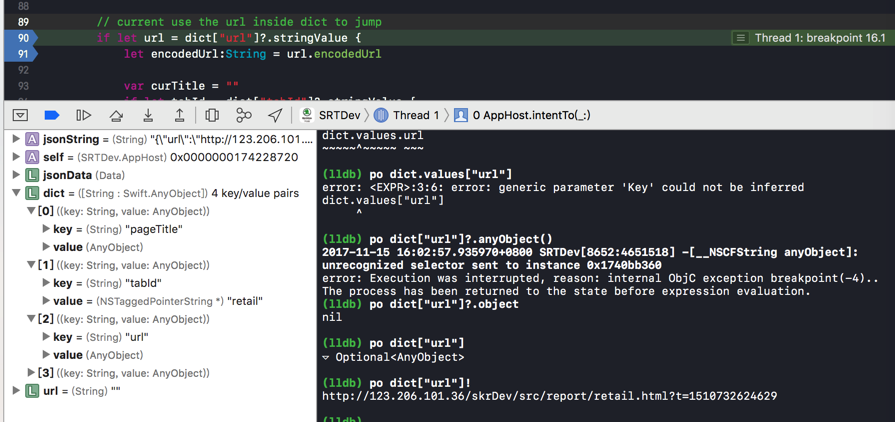Click the unrecognized selector error line

492,265
